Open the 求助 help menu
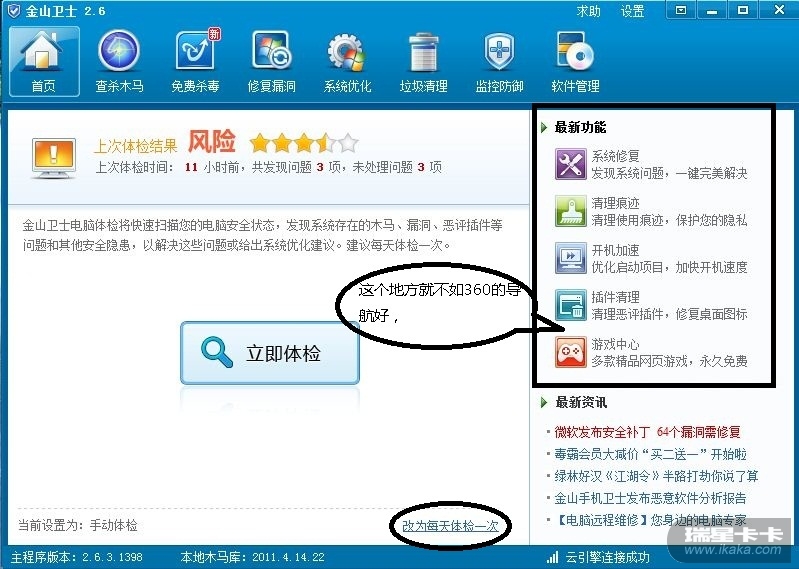Viewport: 799px width, 569px height. [589, 11]
